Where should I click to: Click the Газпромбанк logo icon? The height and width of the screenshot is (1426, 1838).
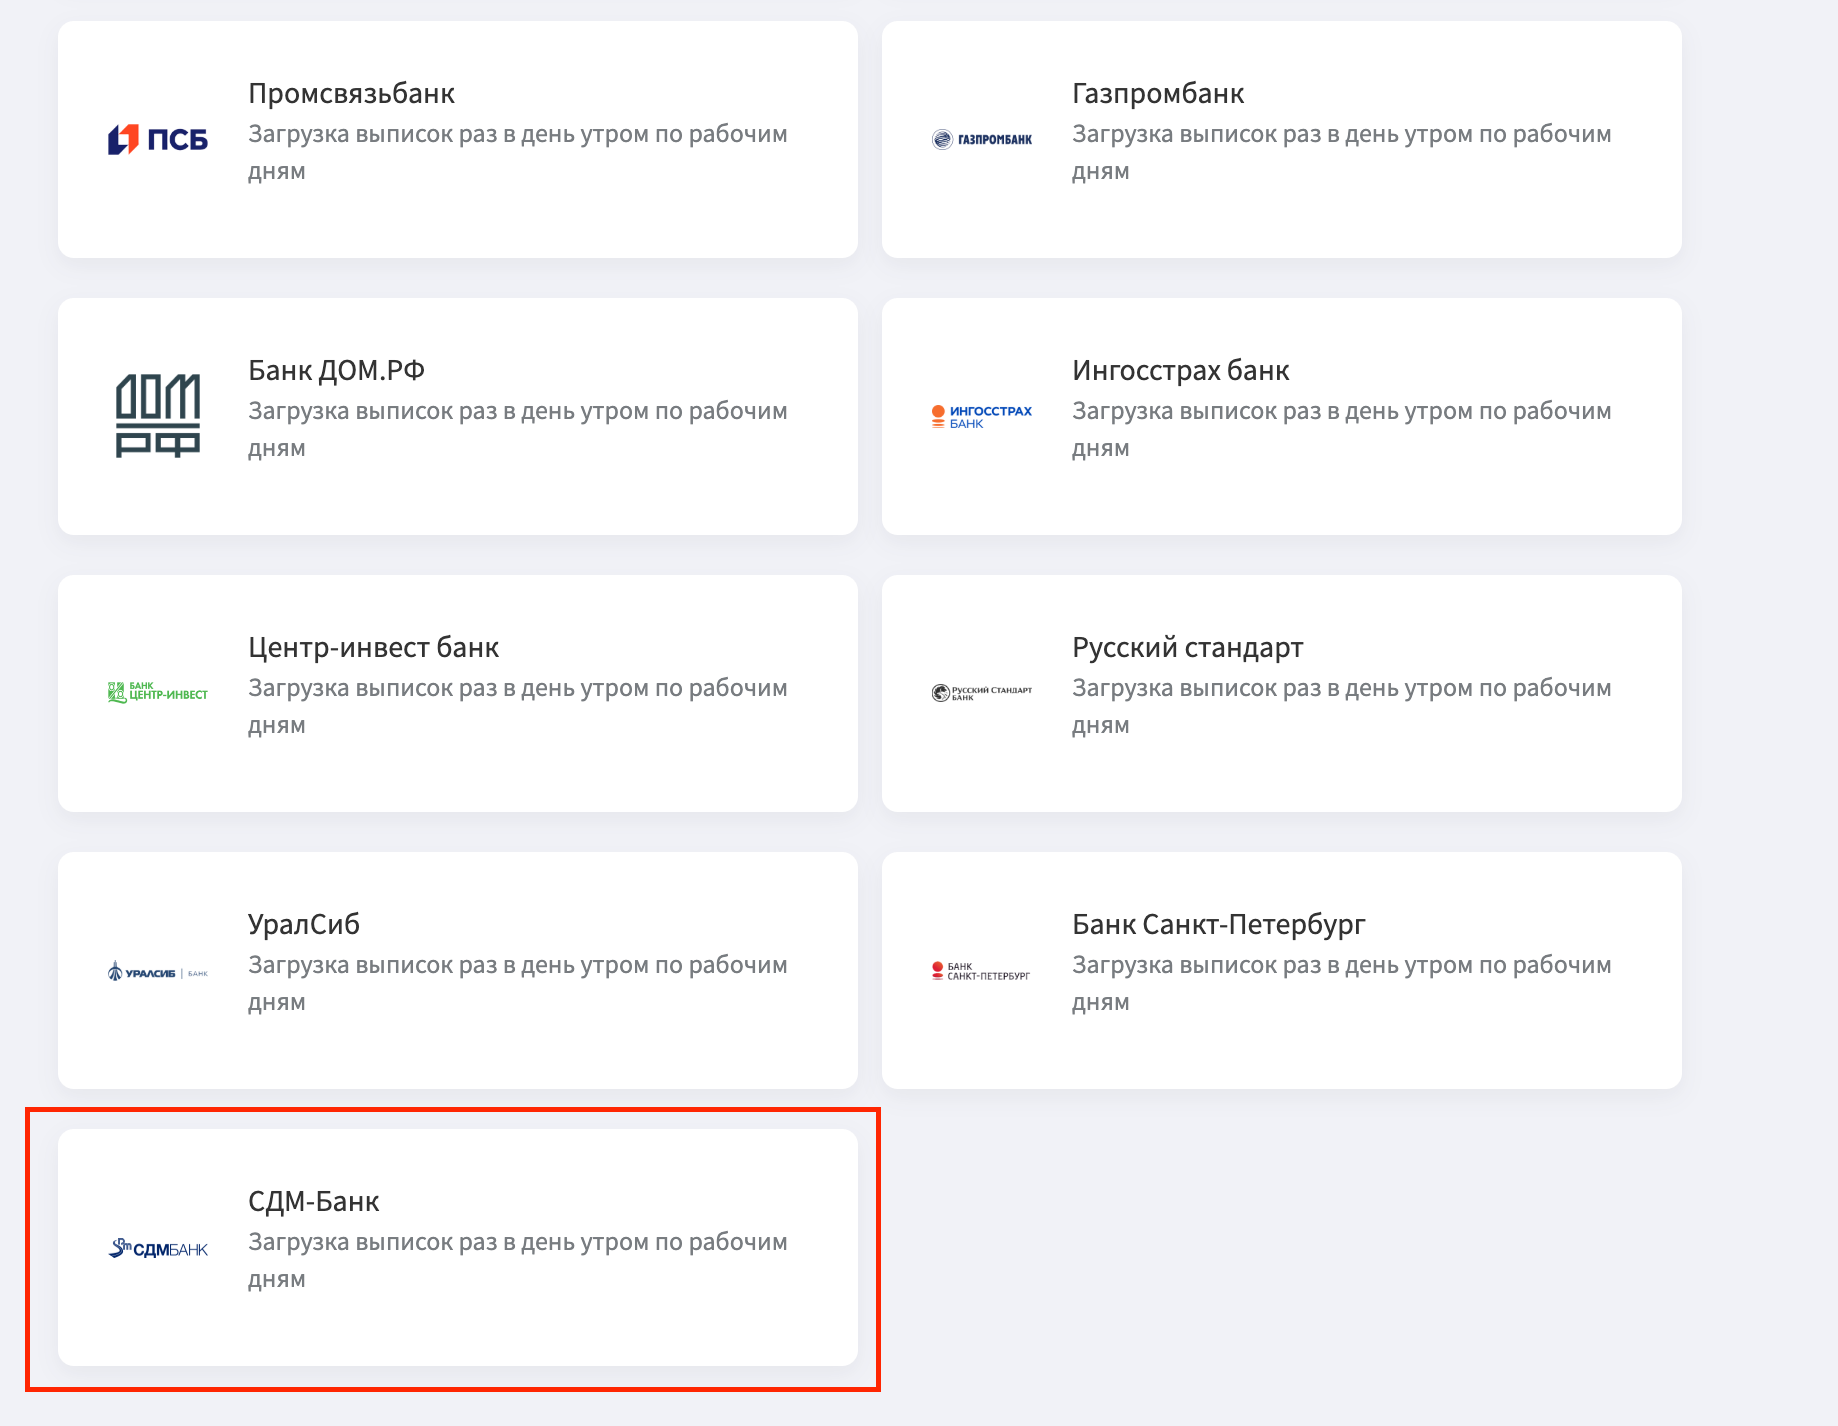[x=982, y=139]
